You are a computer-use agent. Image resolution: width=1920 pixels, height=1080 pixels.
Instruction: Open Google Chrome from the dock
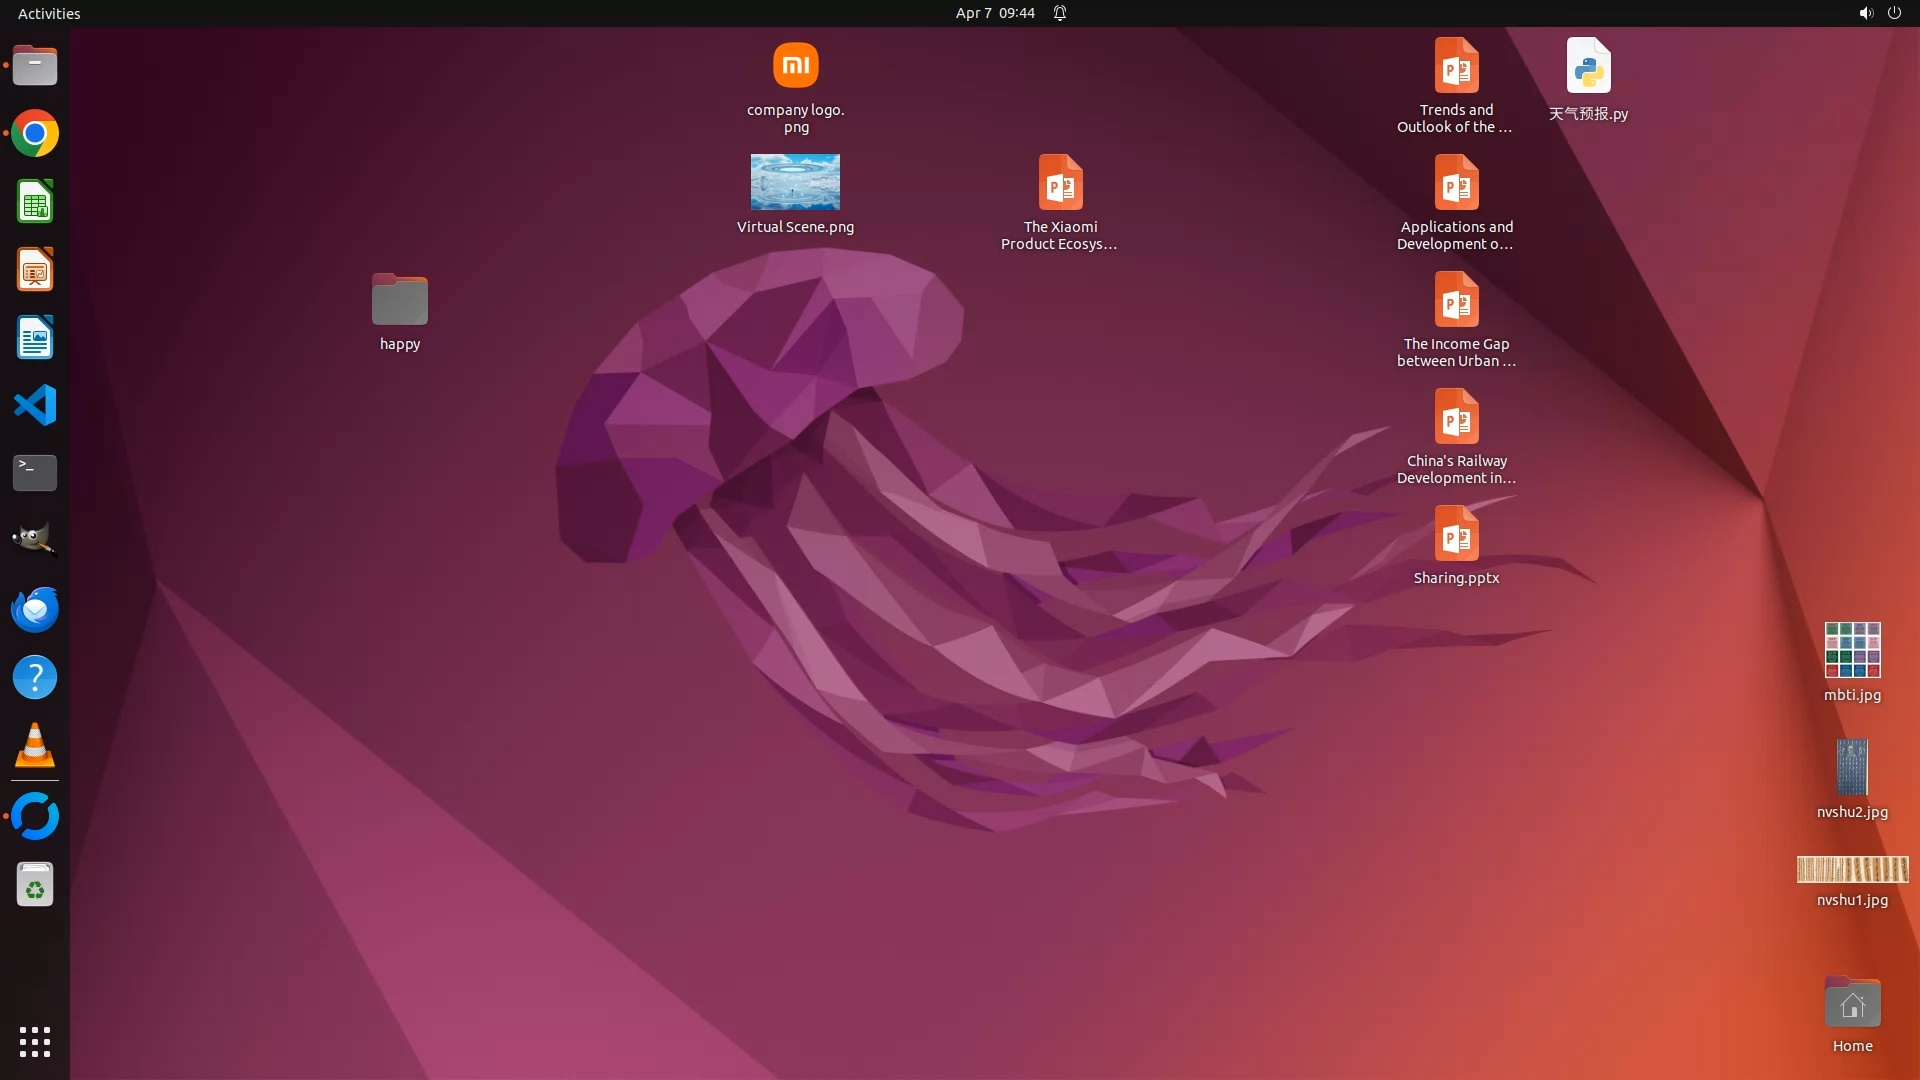point(35,134)
